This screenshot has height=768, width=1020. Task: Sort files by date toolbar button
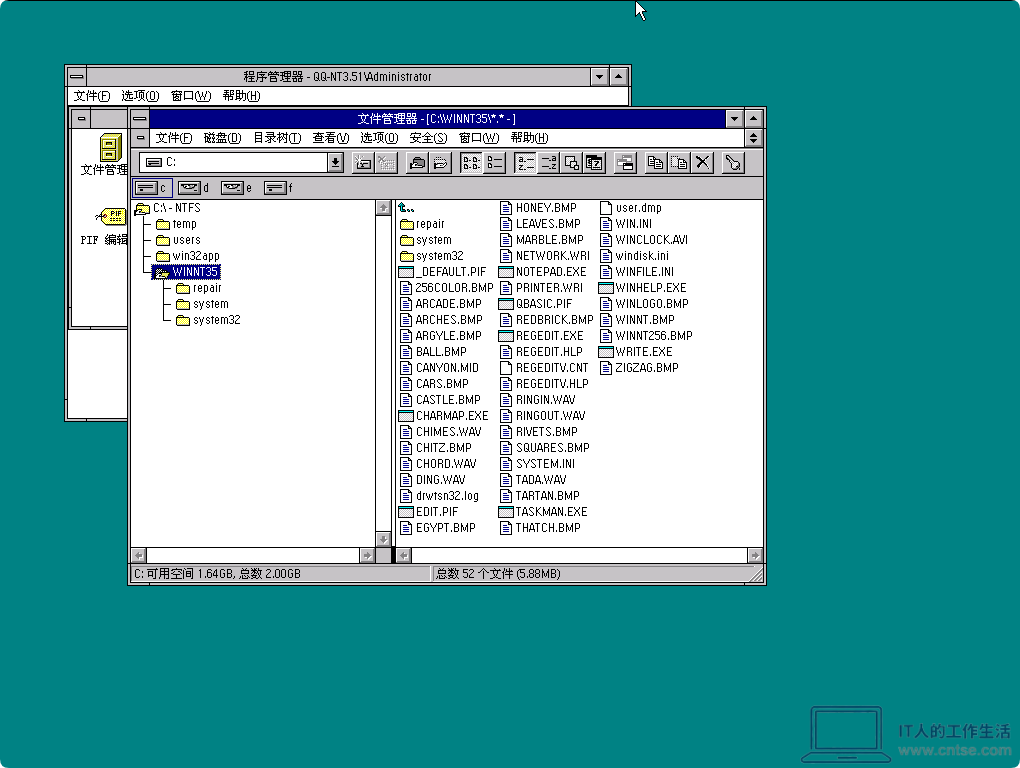point(594,163)
